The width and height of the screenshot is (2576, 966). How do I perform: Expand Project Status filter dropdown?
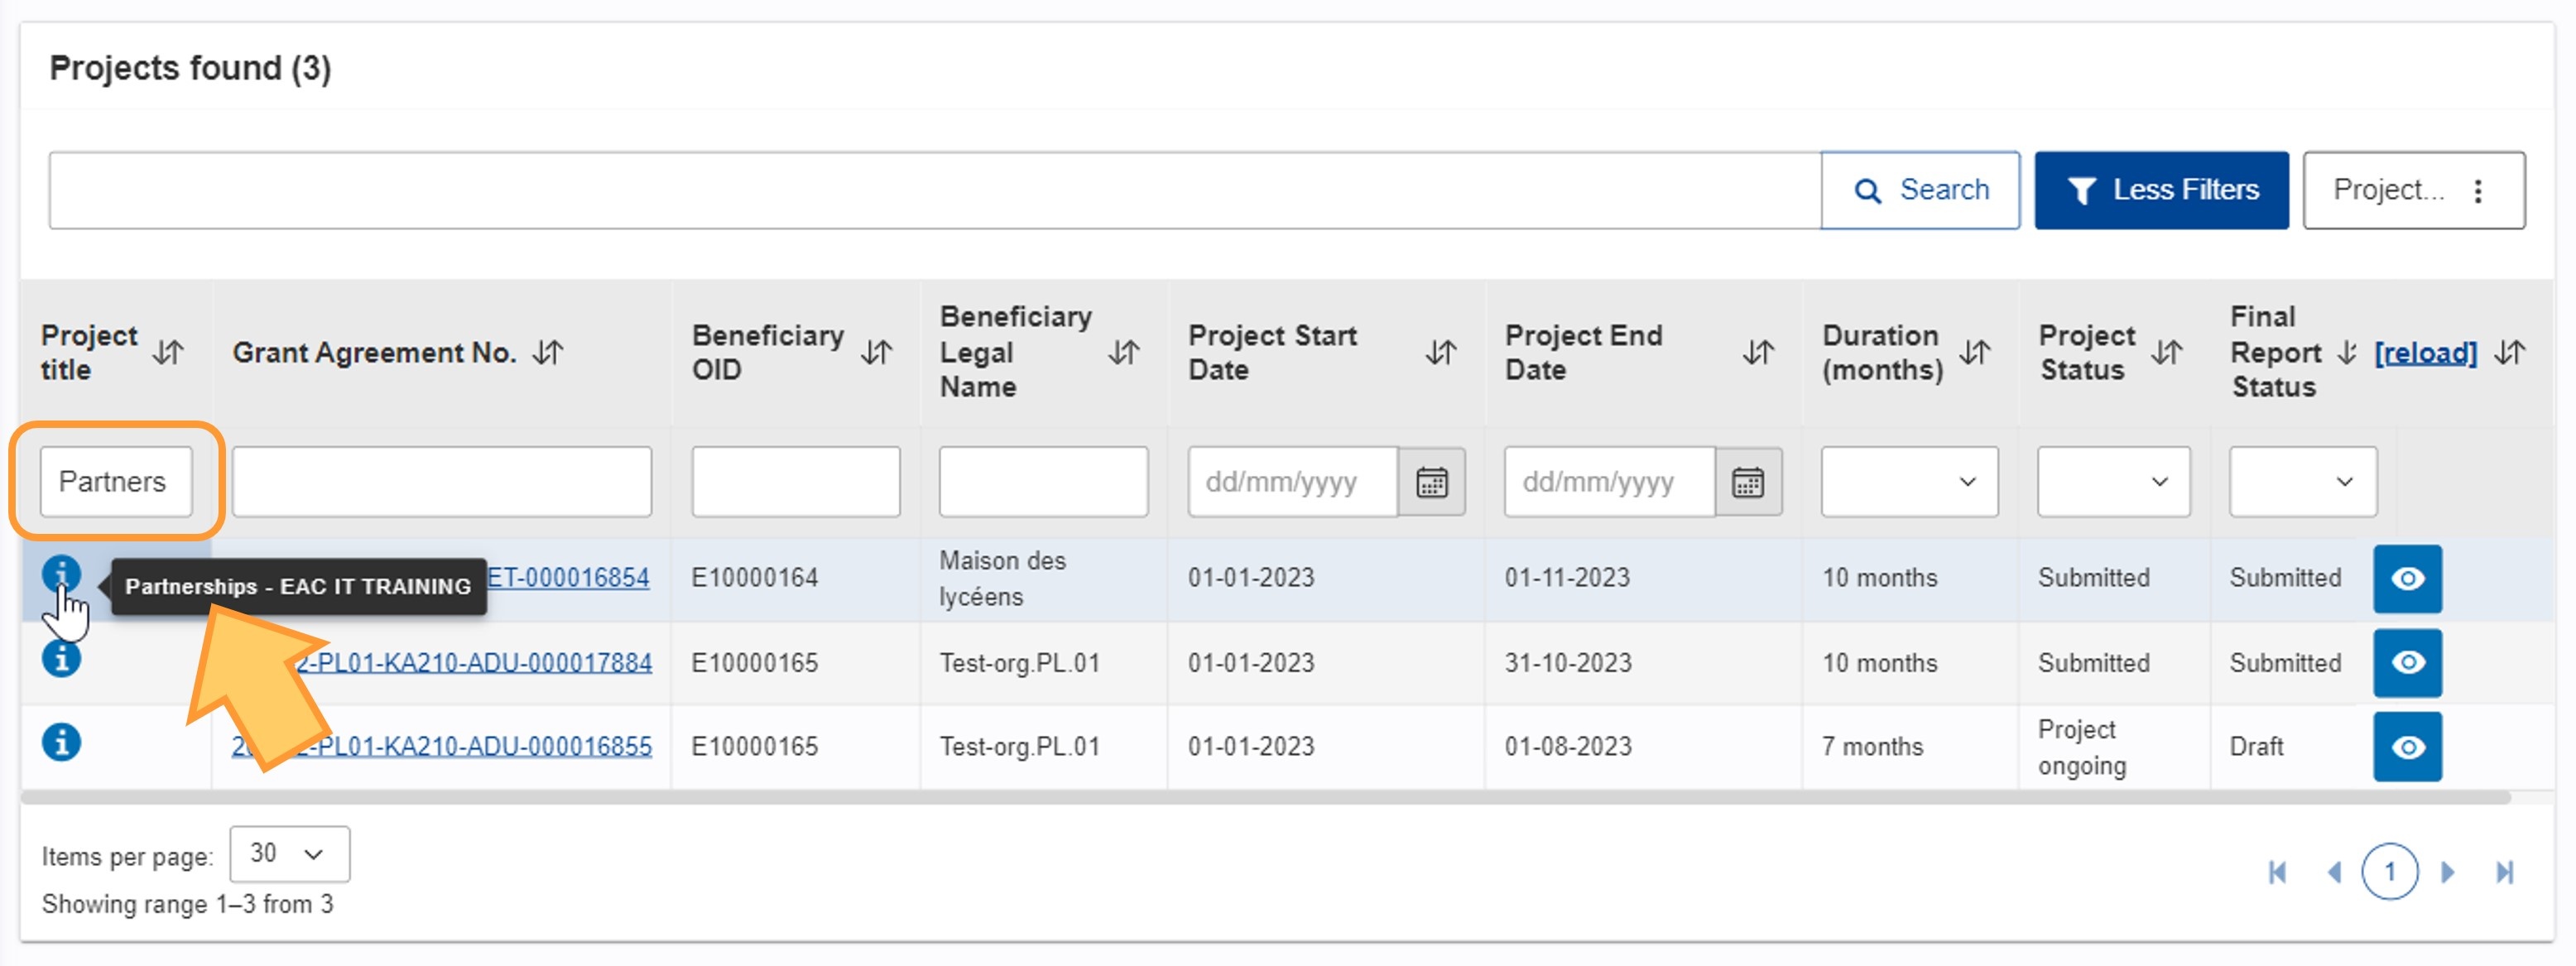pyautogui.click(x=2113, y=482)
